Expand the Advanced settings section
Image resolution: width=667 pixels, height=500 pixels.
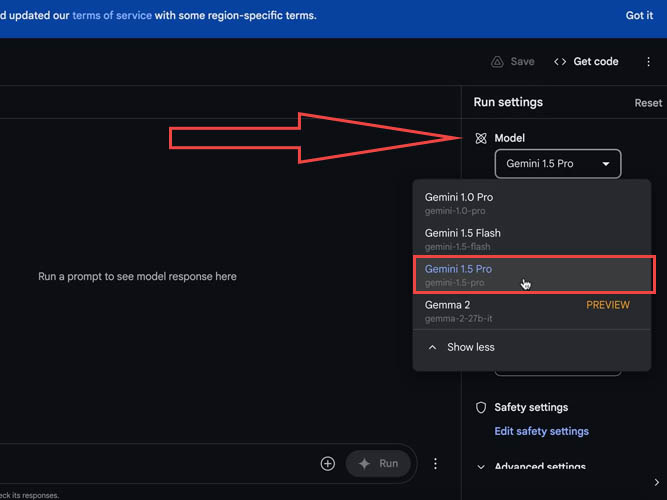(x=534, y=466)
